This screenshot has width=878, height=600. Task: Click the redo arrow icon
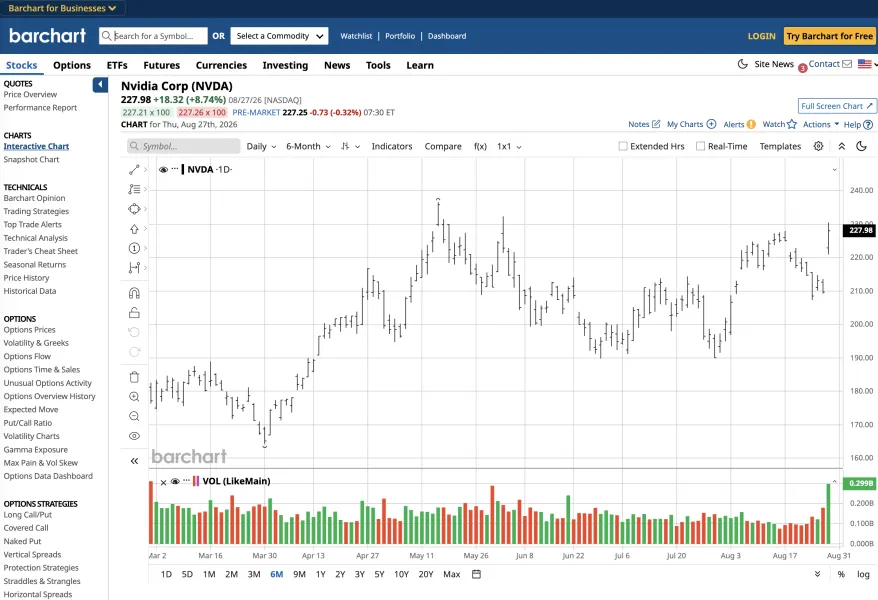coord(134,352)
